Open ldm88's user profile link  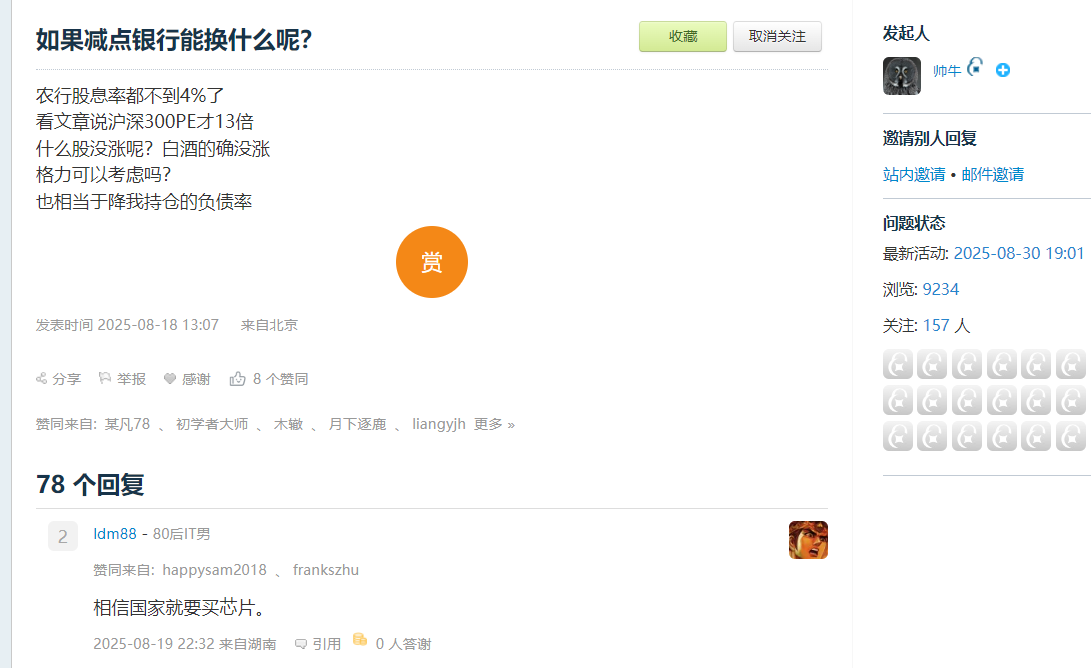click(115, 534)
